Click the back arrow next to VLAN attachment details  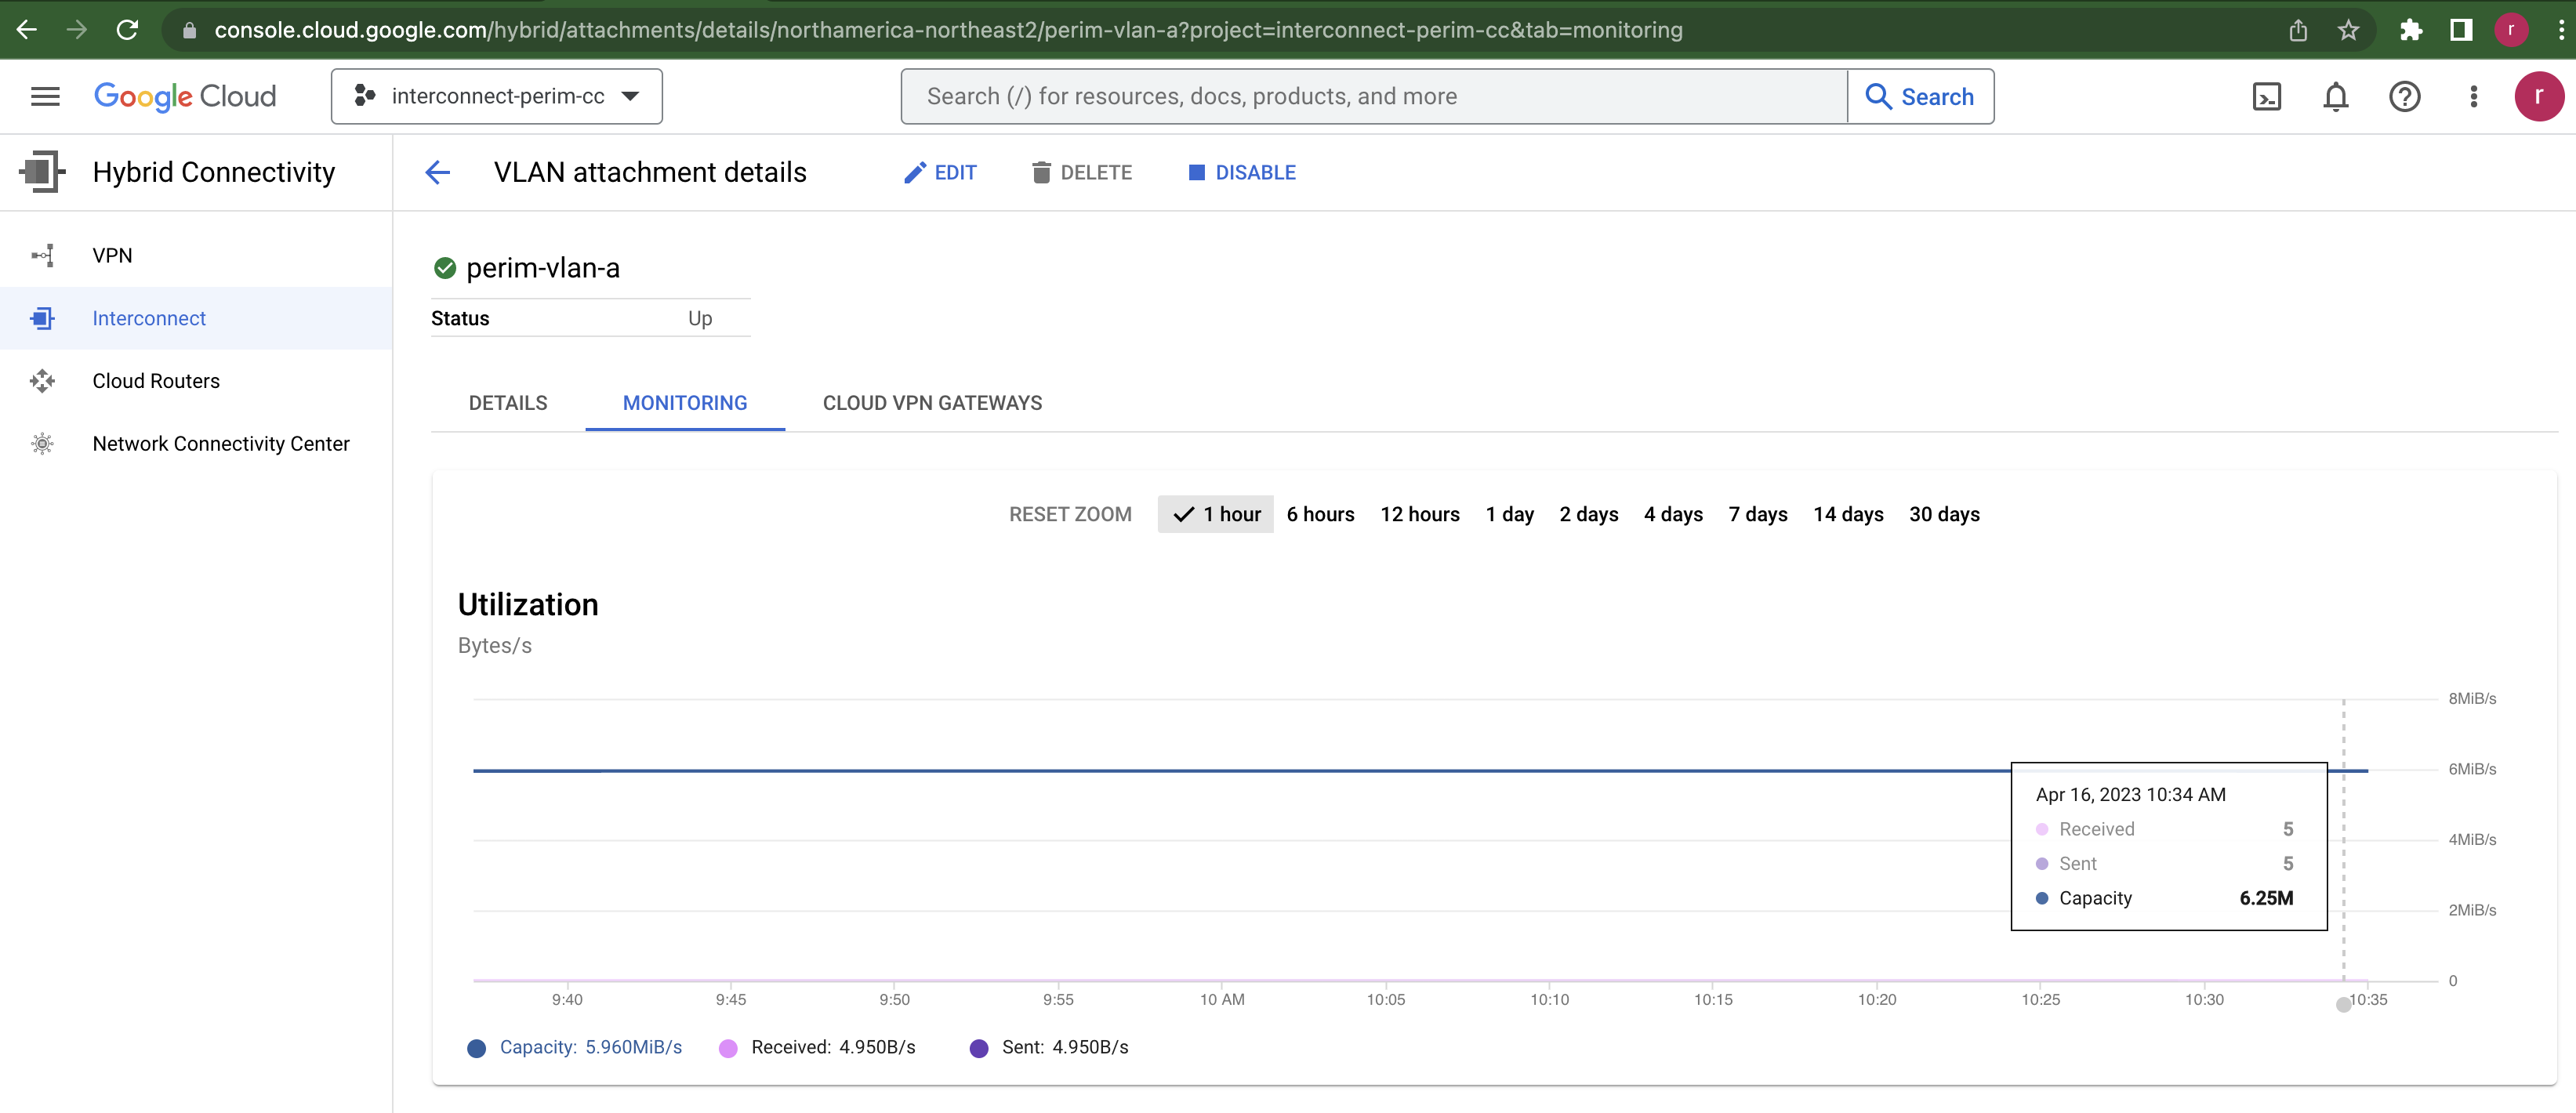(x=437, y=172)
